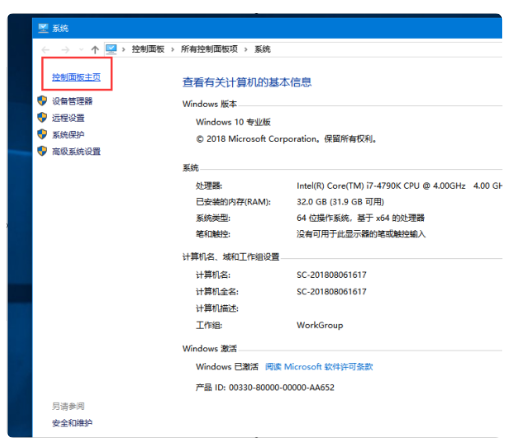Screen dimensions: 515x444
Task: Click the WorkGroup value
Action: click(320, 325)
